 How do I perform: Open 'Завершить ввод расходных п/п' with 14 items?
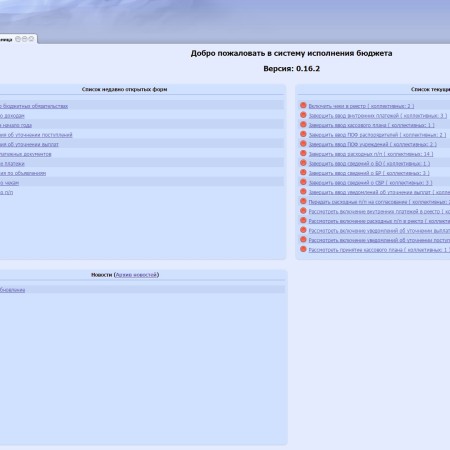[x=371, y=154]
